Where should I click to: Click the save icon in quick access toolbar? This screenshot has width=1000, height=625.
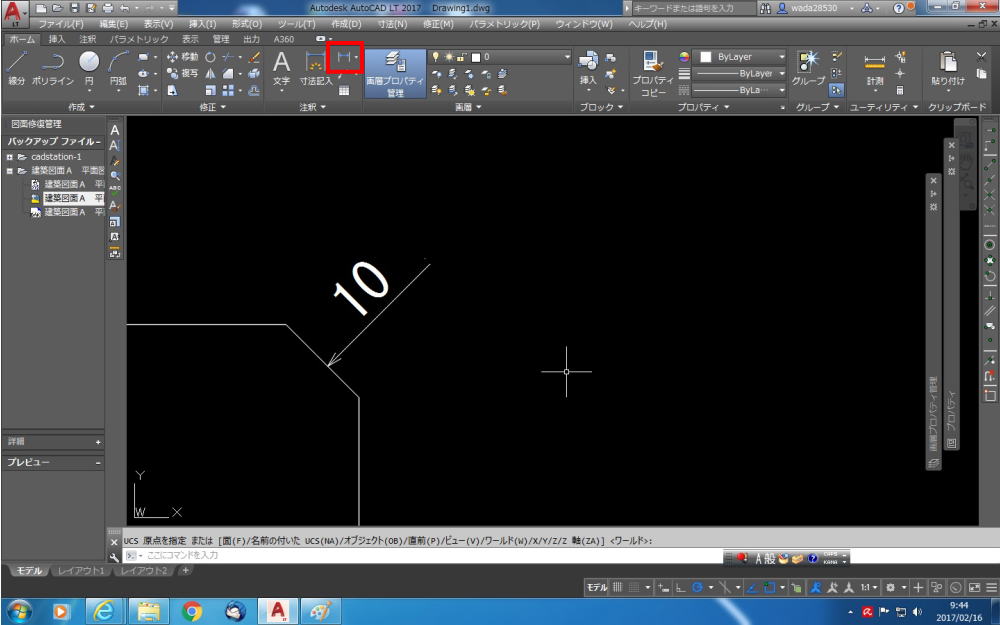[74, 8]
